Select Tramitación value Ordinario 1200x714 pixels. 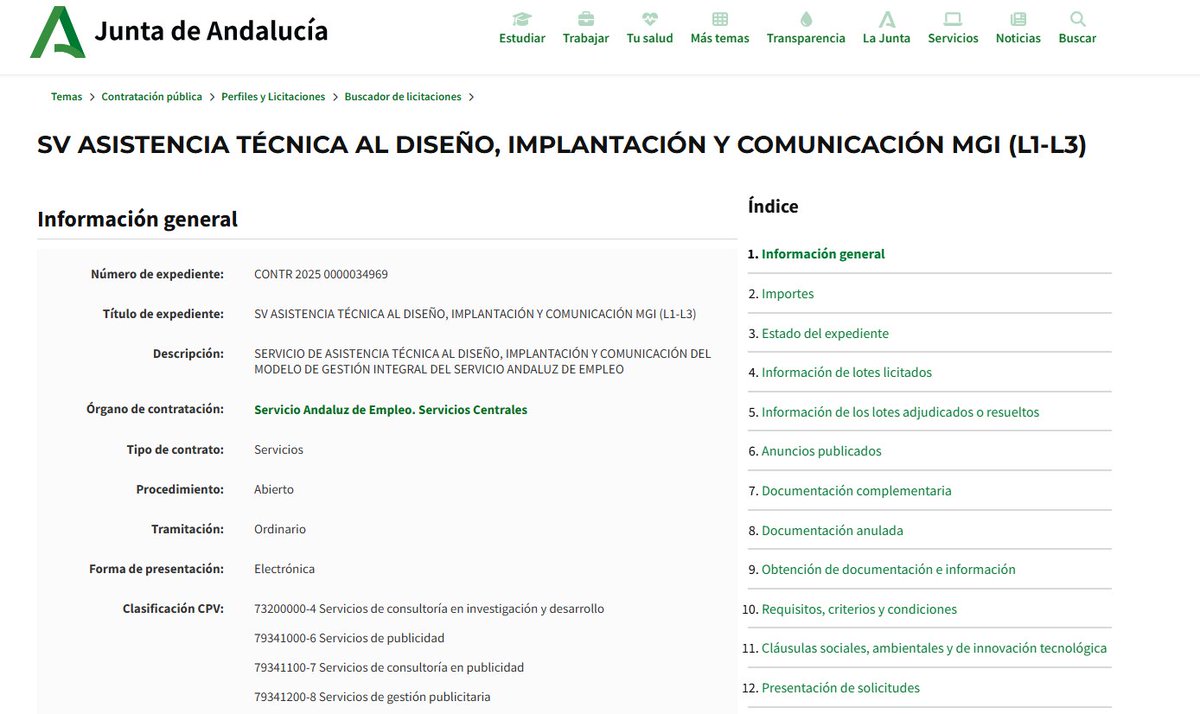(x=280, y=529)
